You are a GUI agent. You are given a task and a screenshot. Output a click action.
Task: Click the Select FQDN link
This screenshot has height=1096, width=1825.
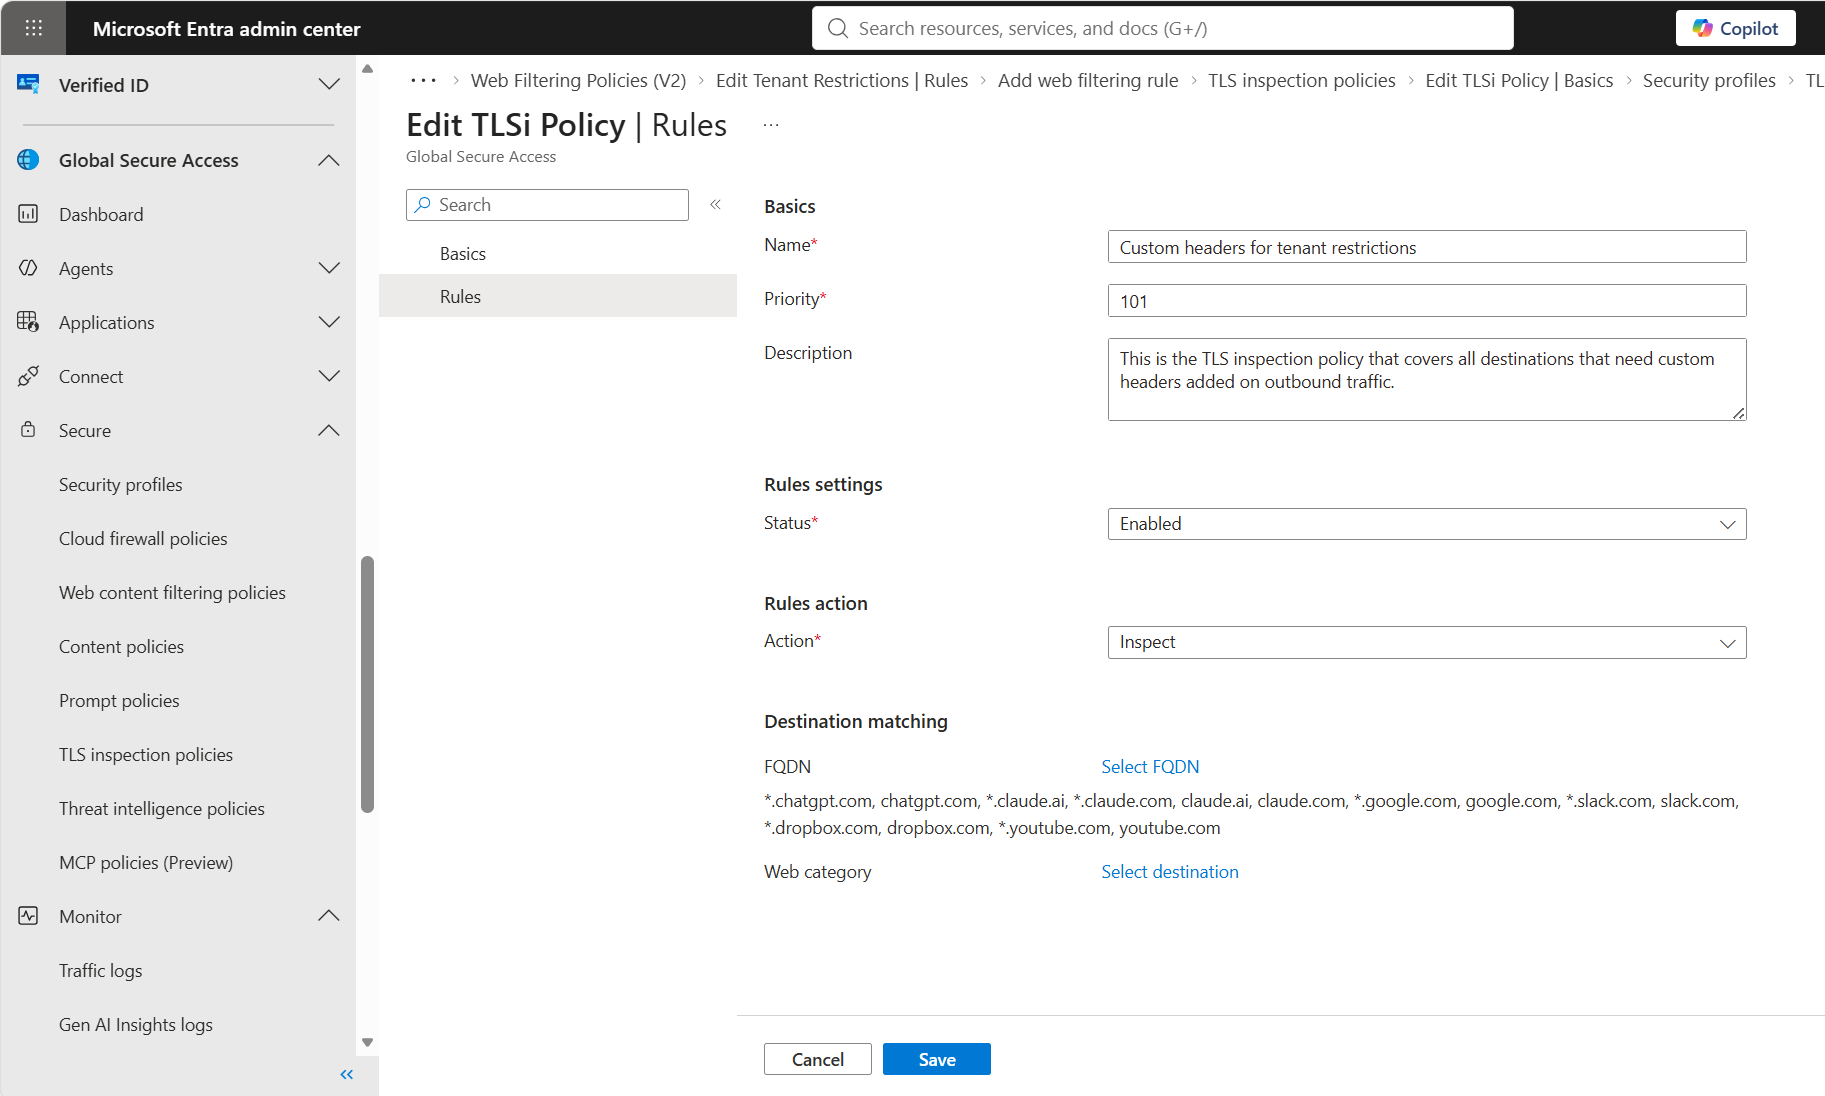(x=1150, y=766)
